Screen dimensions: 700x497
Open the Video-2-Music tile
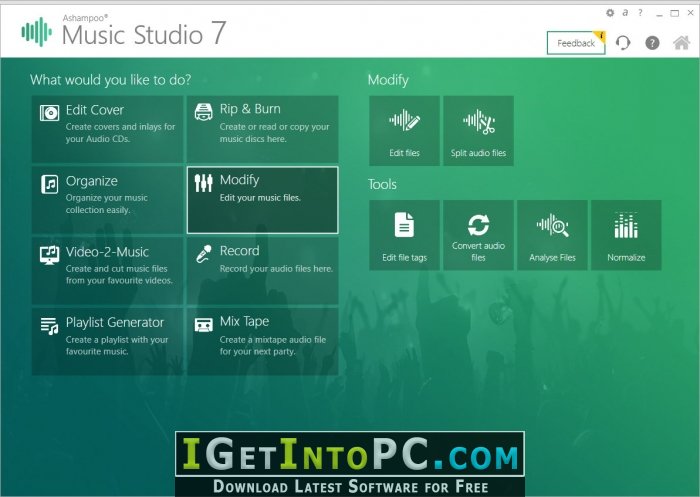(107, 271)
